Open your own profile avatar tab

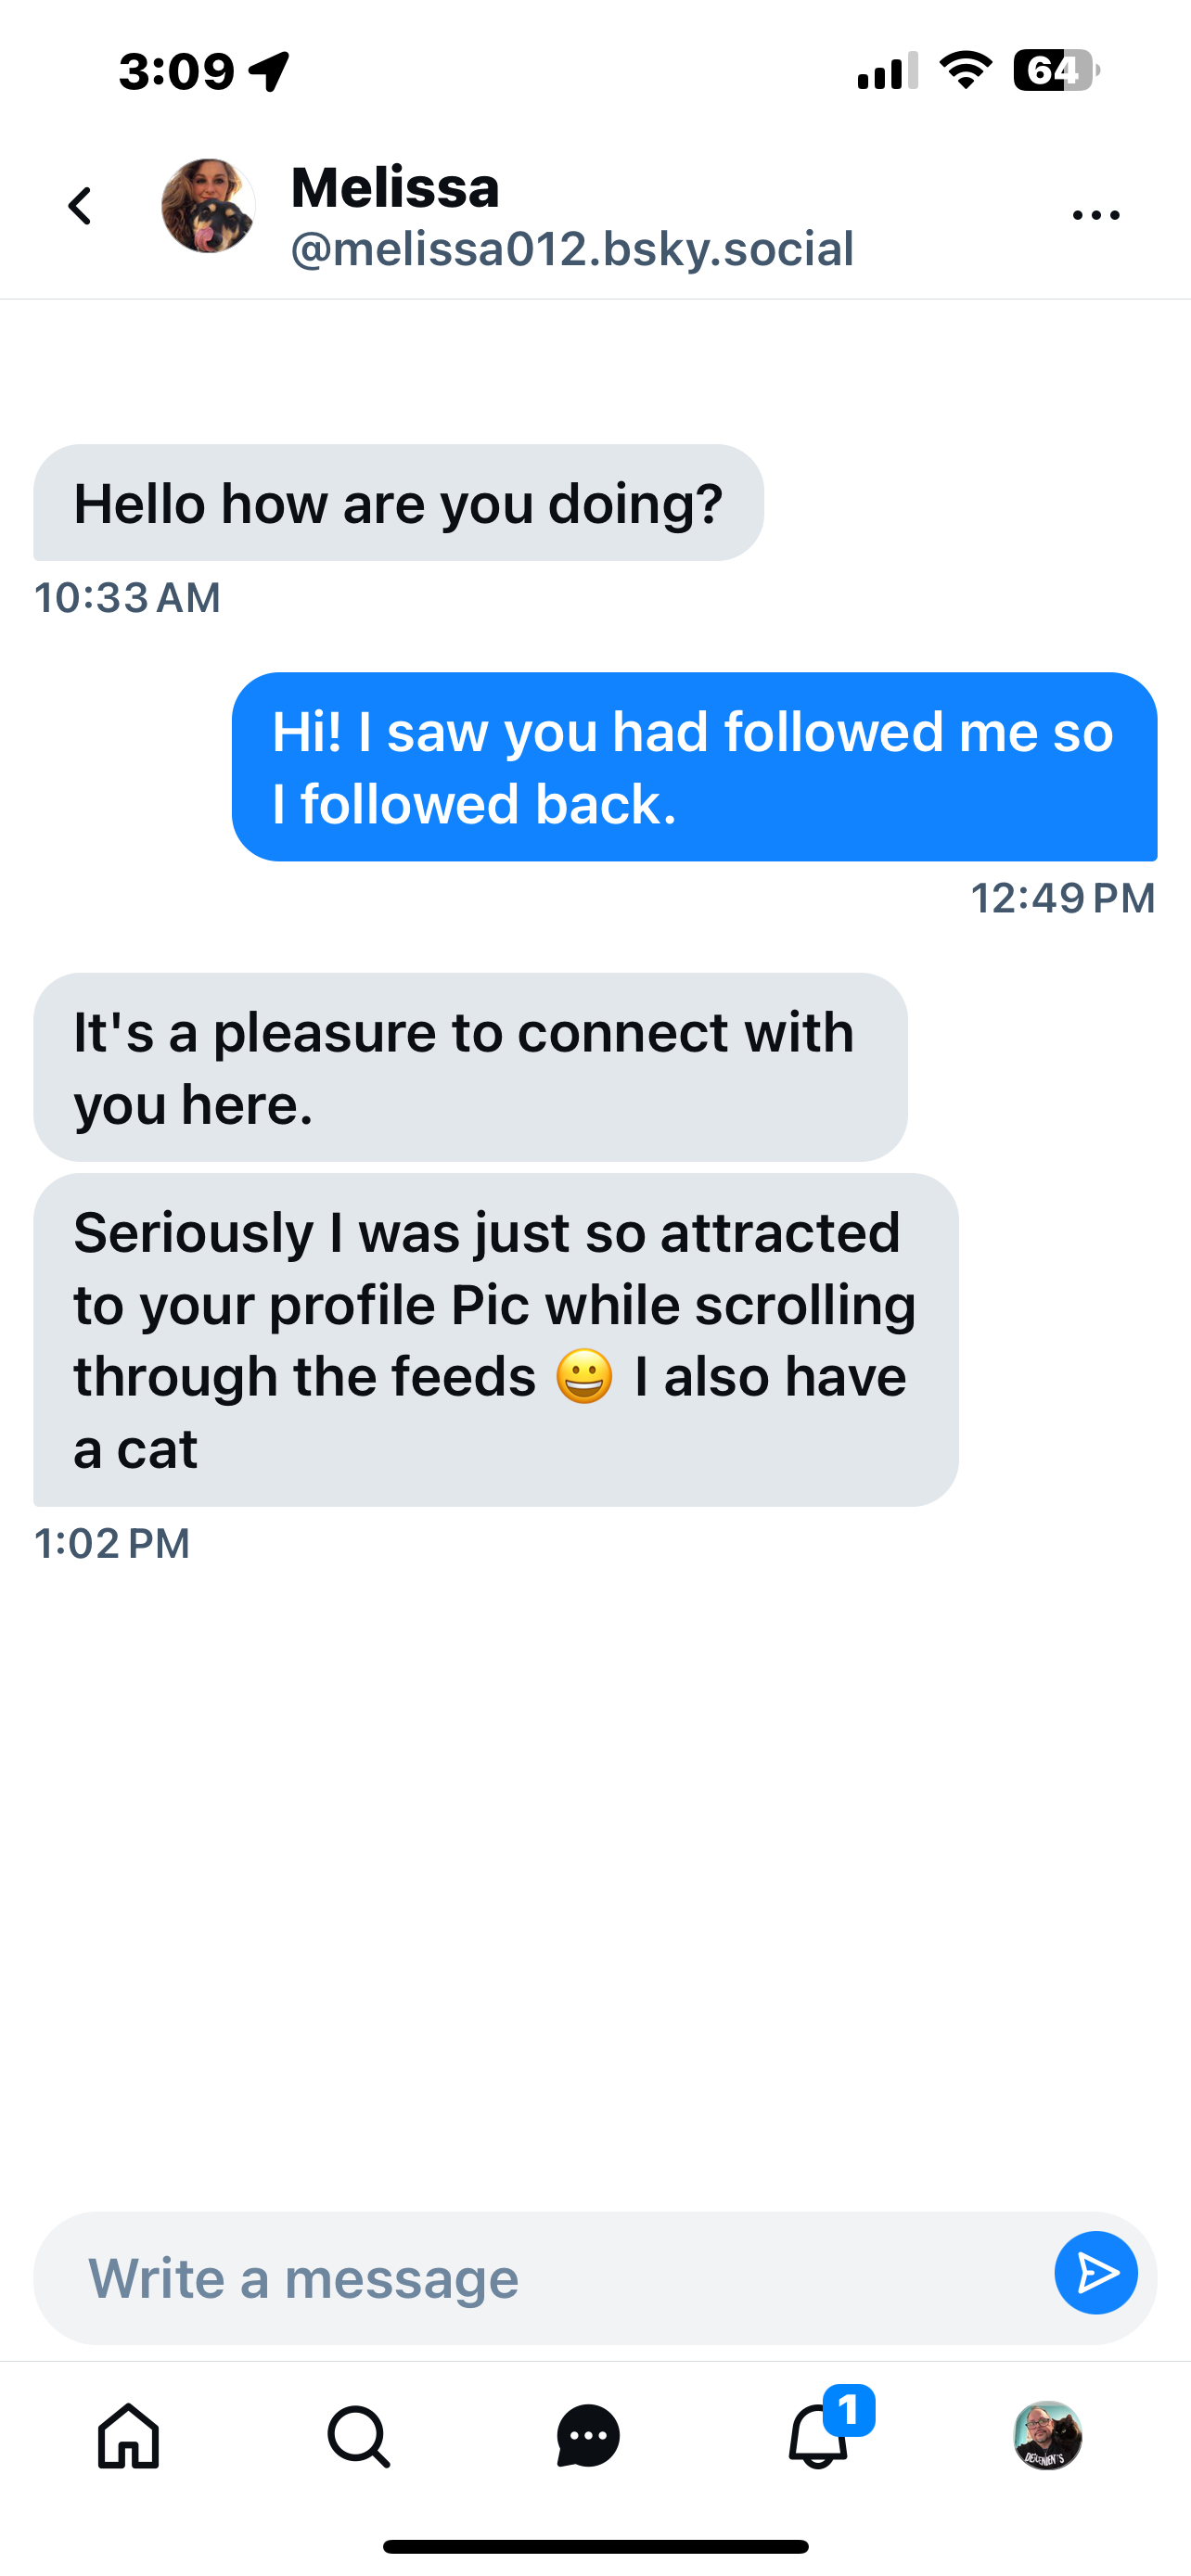click(x=1048, y=2436)
